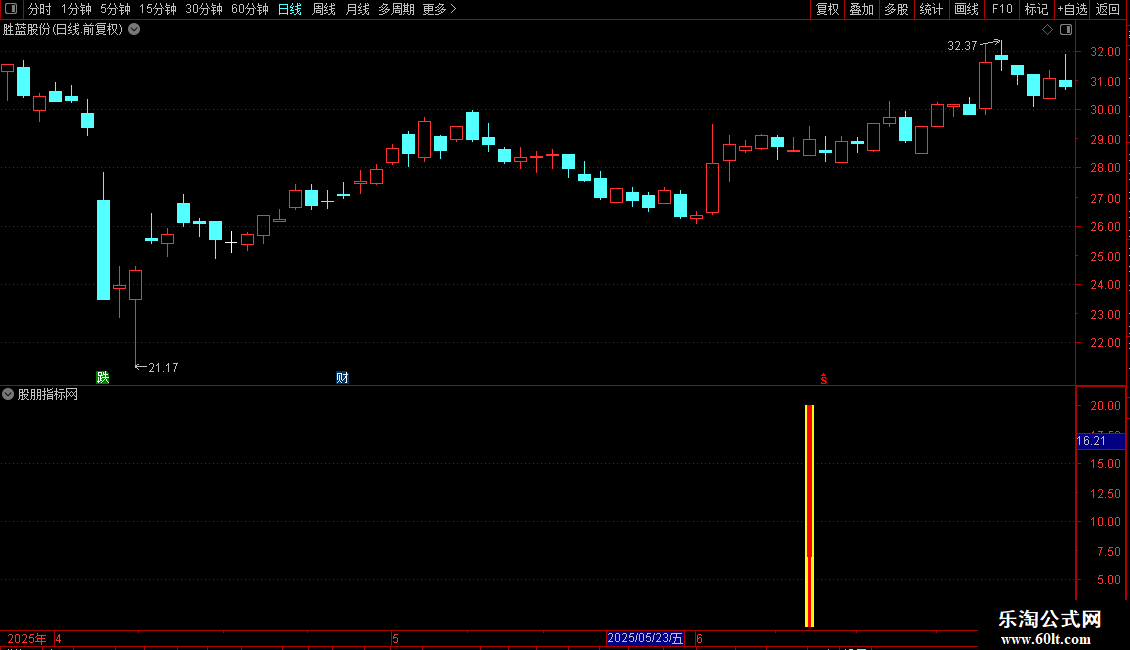The height and width of the screenshot is (650, 1130).
Task: Open the 多股 multi-stock view
Action: [x=896, y=9]
